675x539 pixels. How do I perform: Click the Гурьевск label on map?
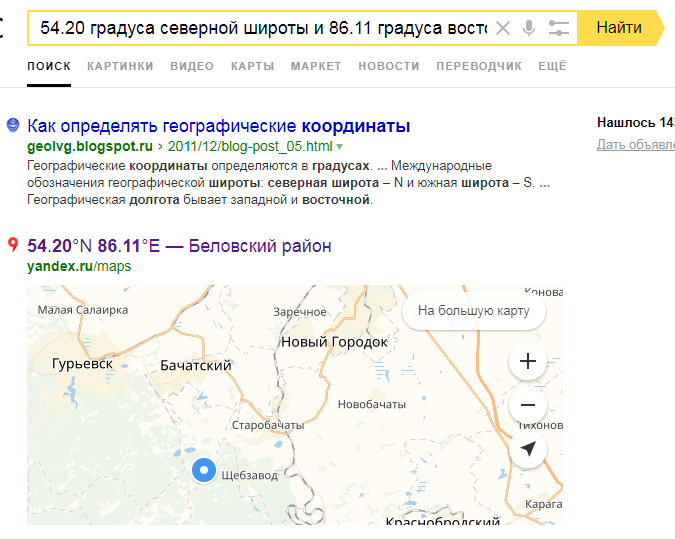tap(82, 364)
